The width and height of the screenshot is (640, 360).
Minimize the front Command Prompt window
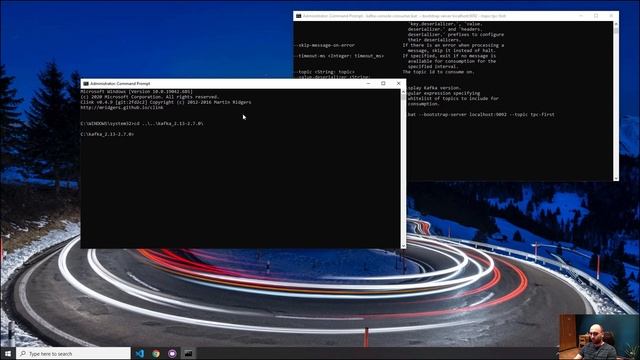click(x=368, y=83)
